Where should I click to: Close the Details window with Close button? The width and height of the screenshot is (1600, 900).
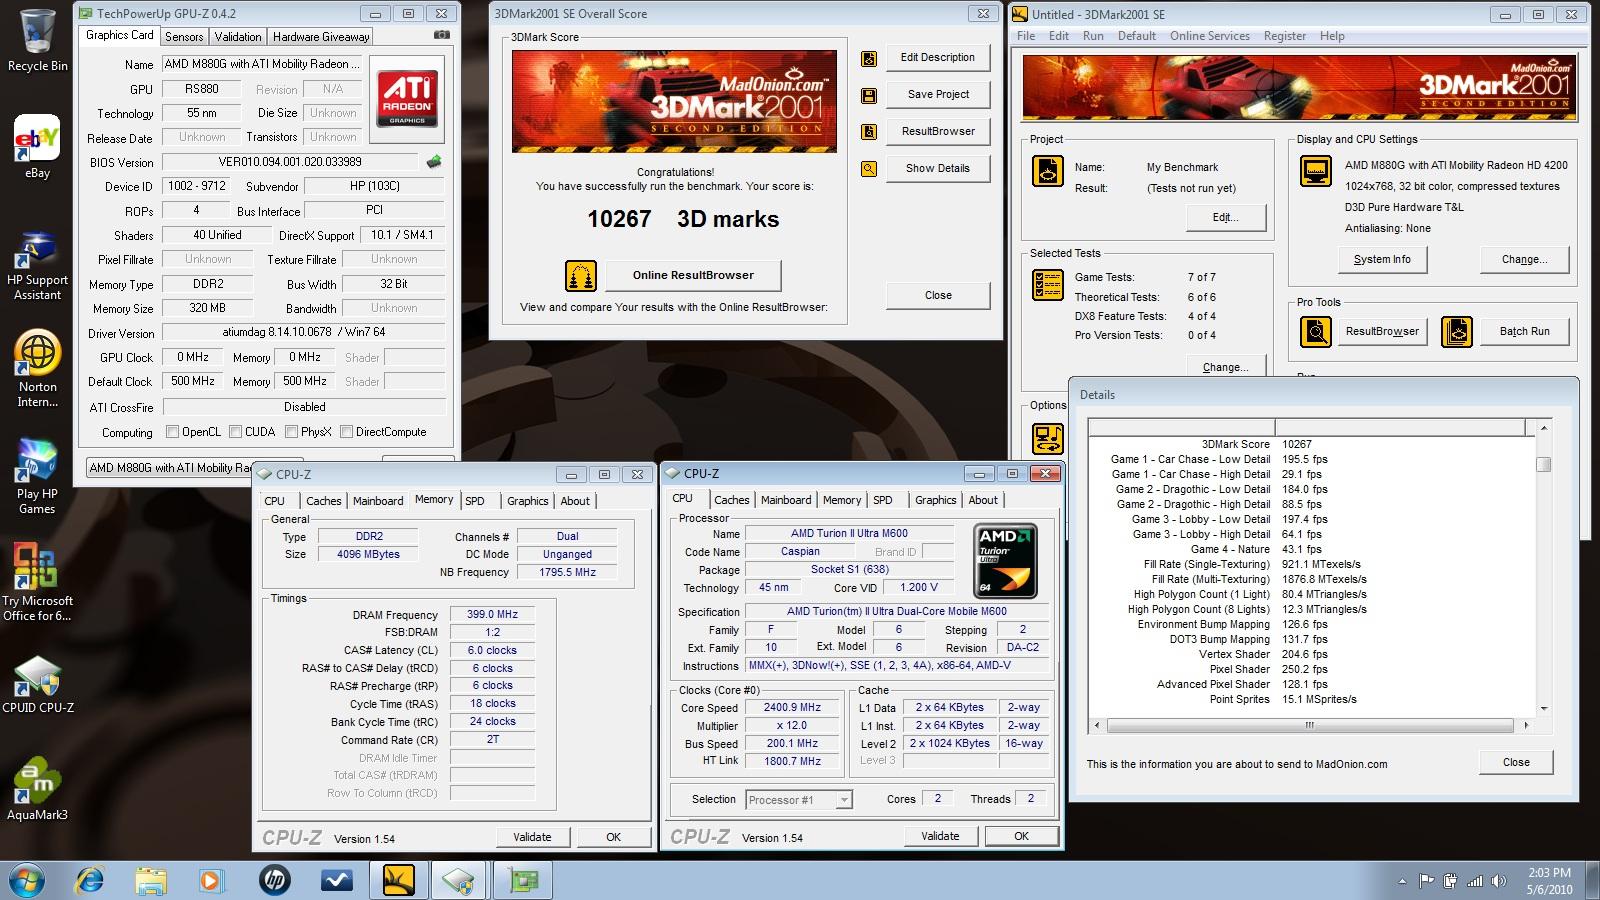[1516, 762]
